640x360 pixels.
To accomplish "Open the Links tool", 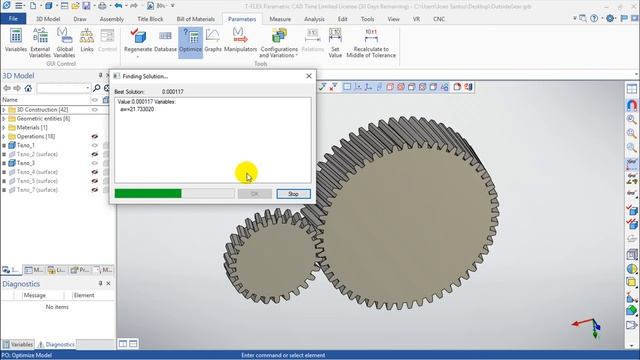I will pyautogui.click(x=87, y=40).
